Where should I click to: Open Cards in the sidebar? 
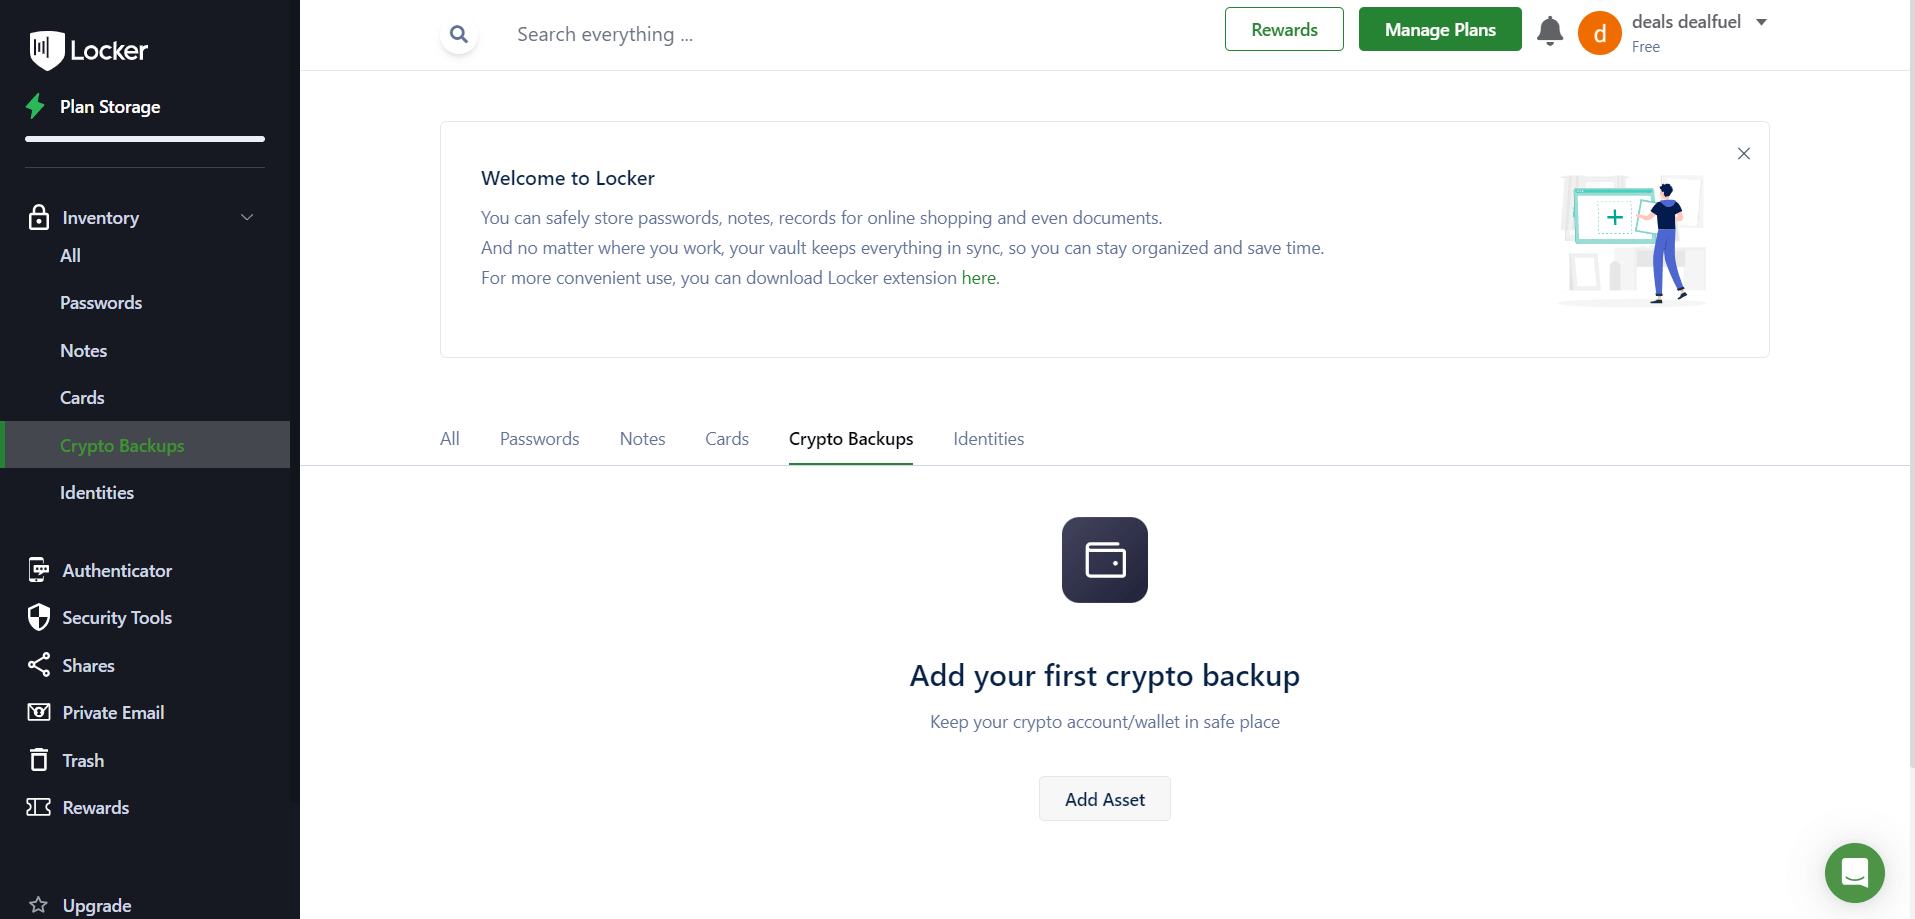click(82, 398)
